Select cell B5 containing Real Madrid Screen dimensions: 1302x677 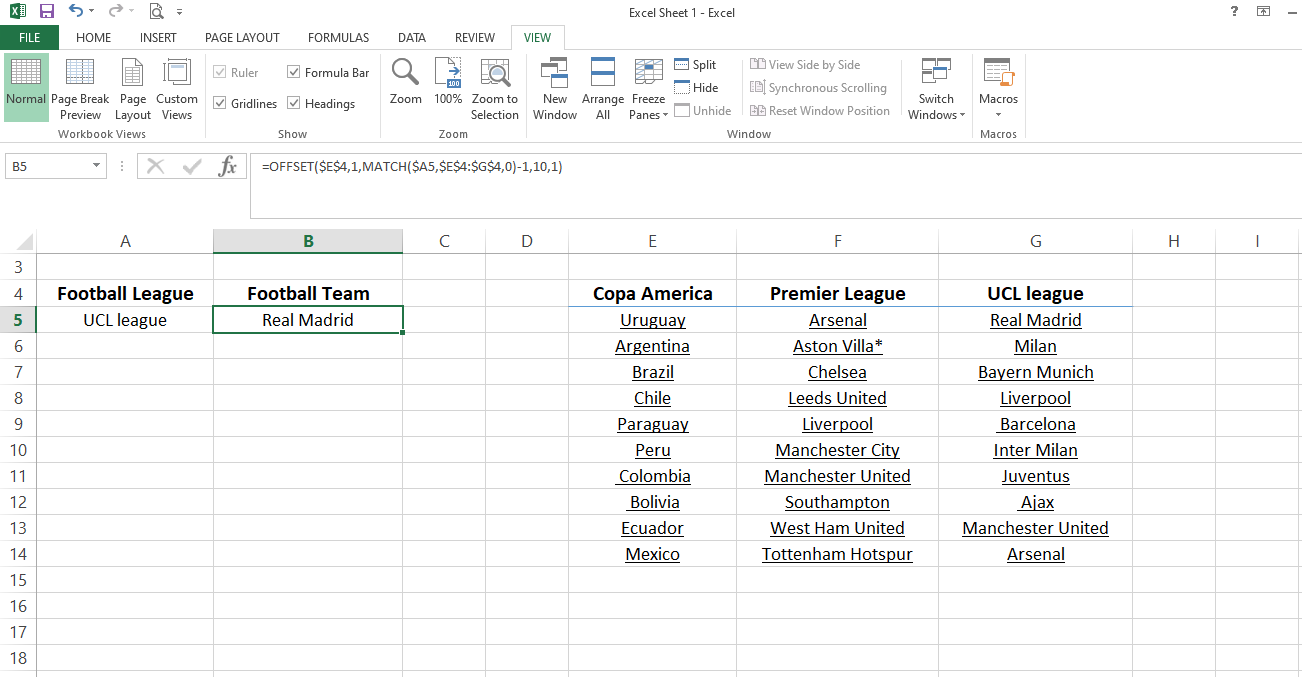coord(307,319)
